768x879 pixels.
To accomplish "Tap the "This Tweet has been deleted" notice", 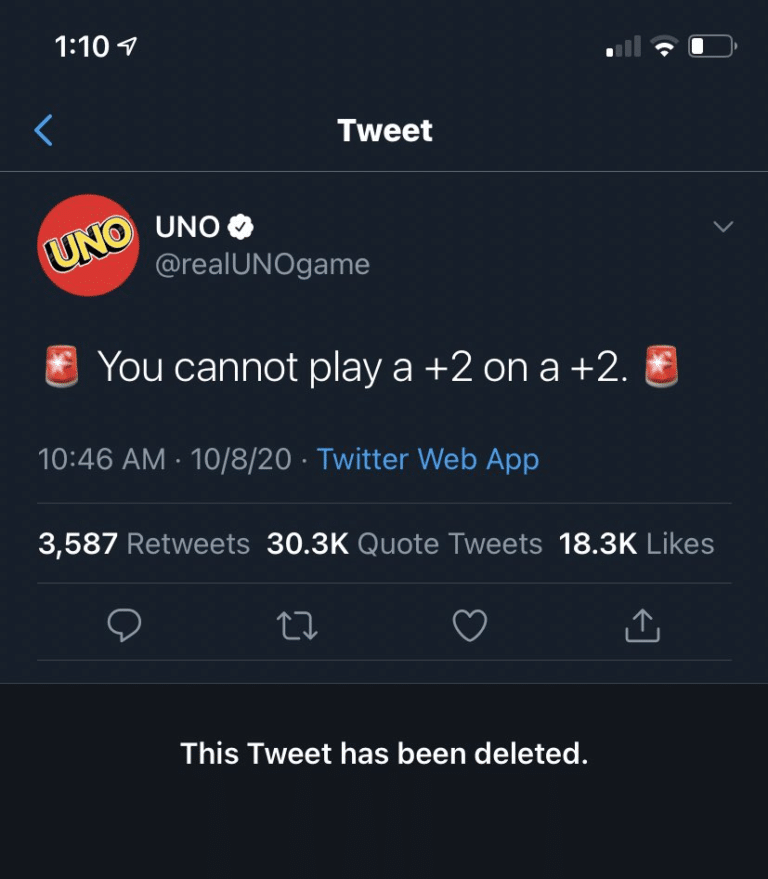I will 384,753.
